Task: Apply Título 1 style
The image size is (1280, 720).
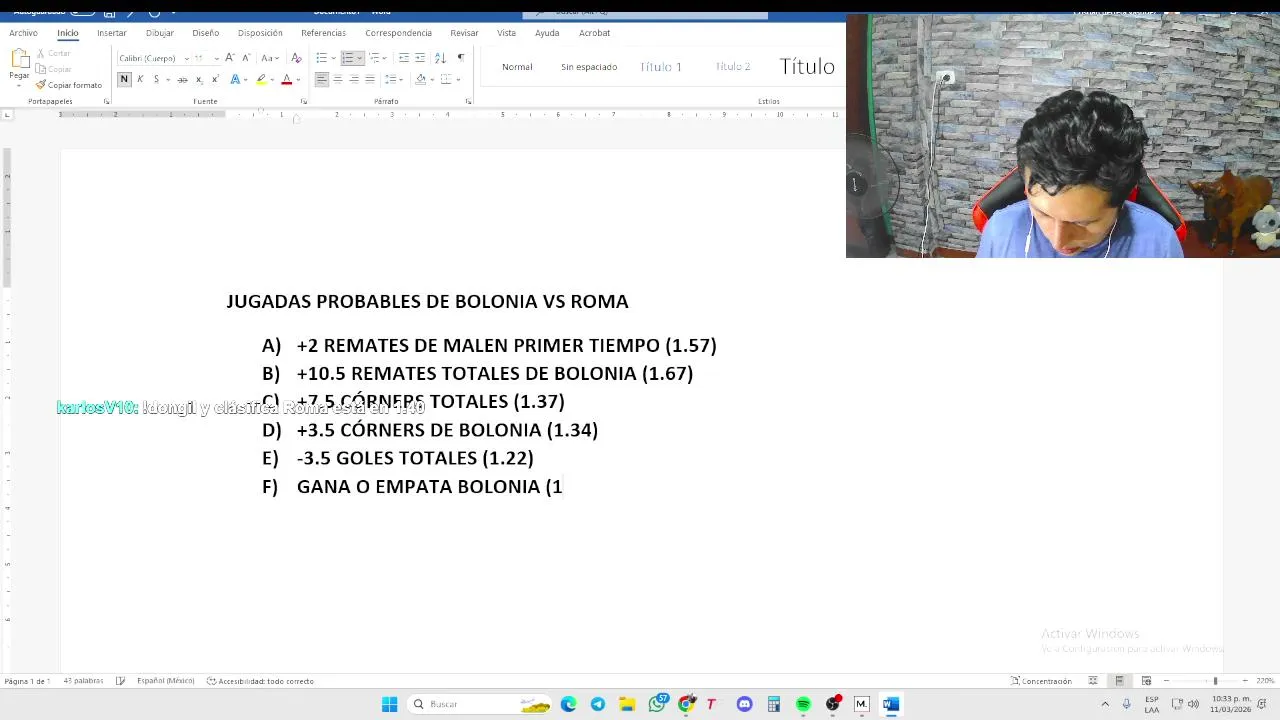Action: [x=661, y=67]
